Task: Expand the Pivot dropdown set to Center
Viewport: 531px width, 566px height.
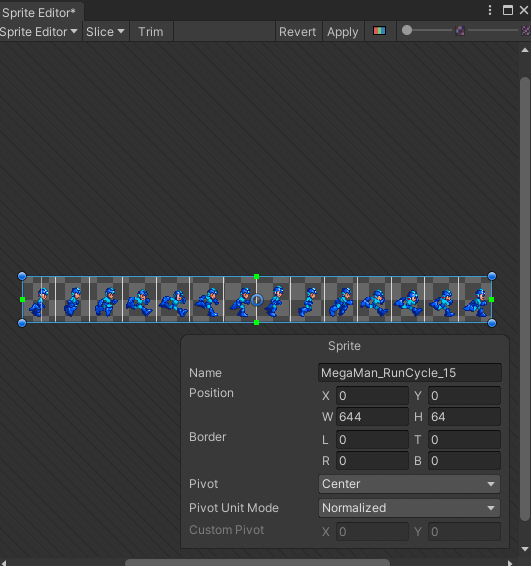Action: point(409,484)
